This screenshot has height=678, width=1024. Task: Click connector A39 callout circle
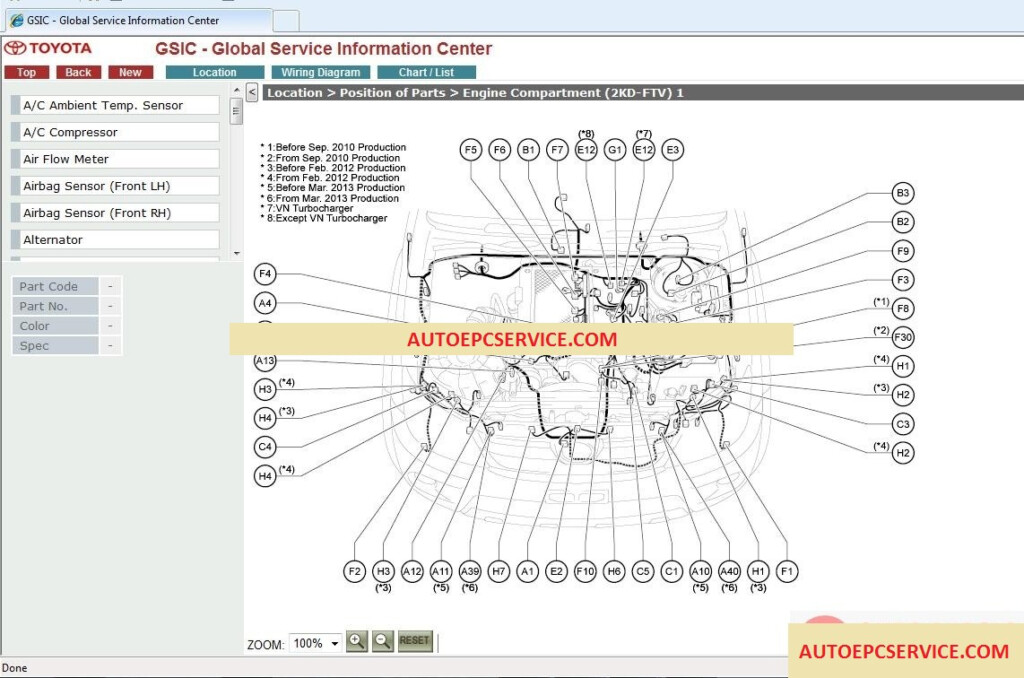click(x=470, y=572)
